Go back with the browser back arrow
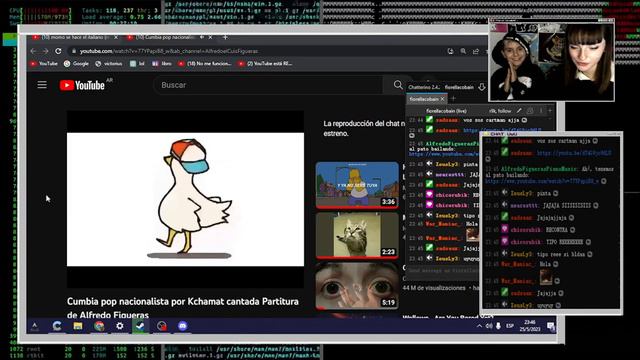This screenshot has width=640, height=360. [x=33, y=51]
